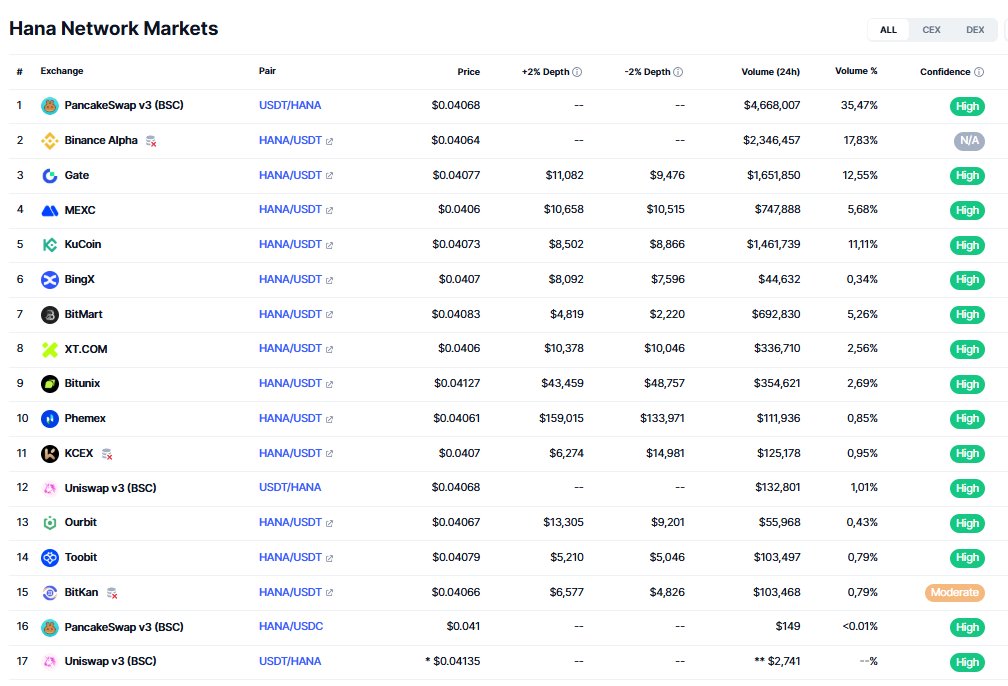The image size is (1008, 686).
Task: Open the Ourbit exchange name link
Action: pos(80,523)
